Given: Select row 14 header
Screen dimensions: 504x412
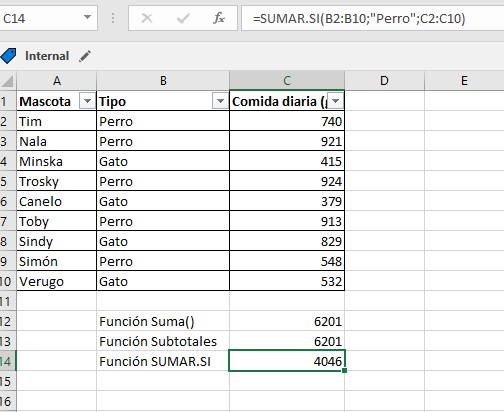Looking at the screenshot, I should click(x=8, y=361).
